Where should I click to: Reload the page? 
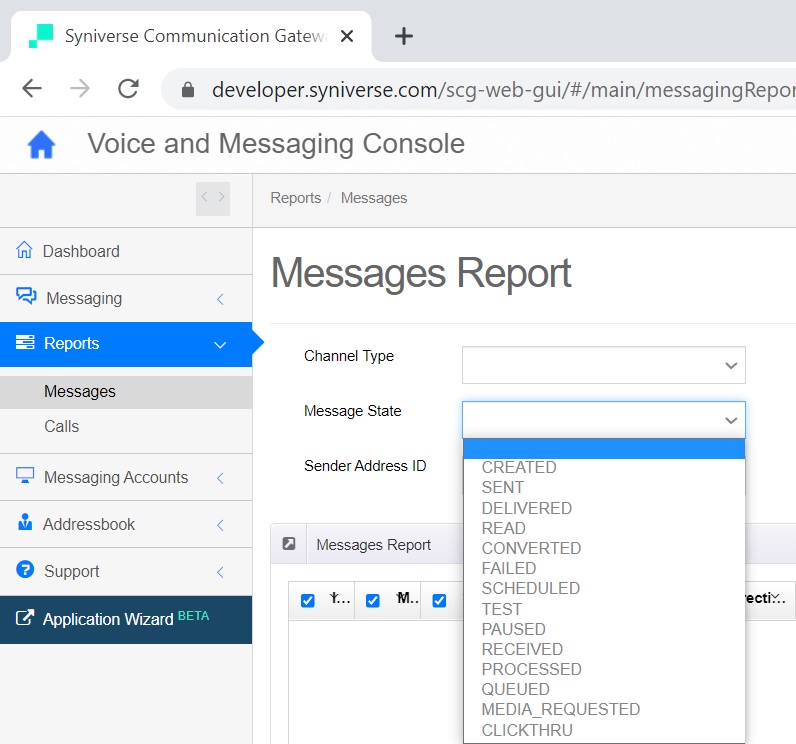(128, 88)
